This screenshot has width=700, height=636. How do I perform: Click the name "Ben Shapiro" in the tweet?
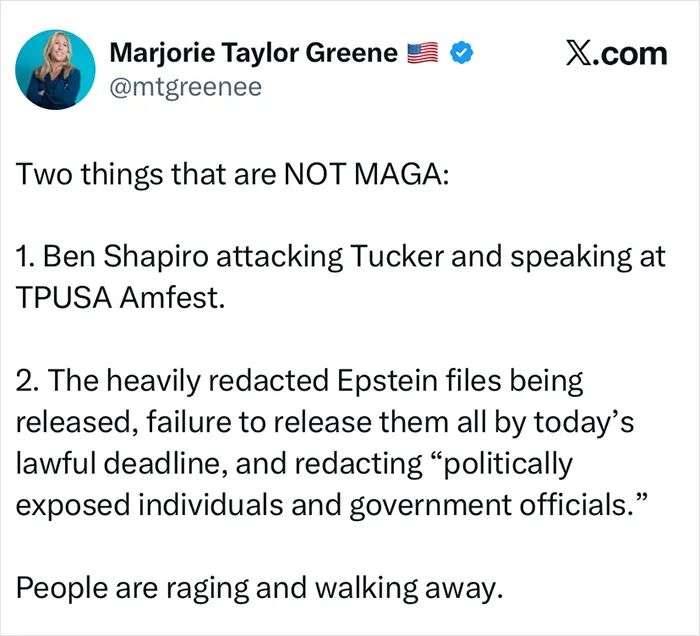point(113,257)
